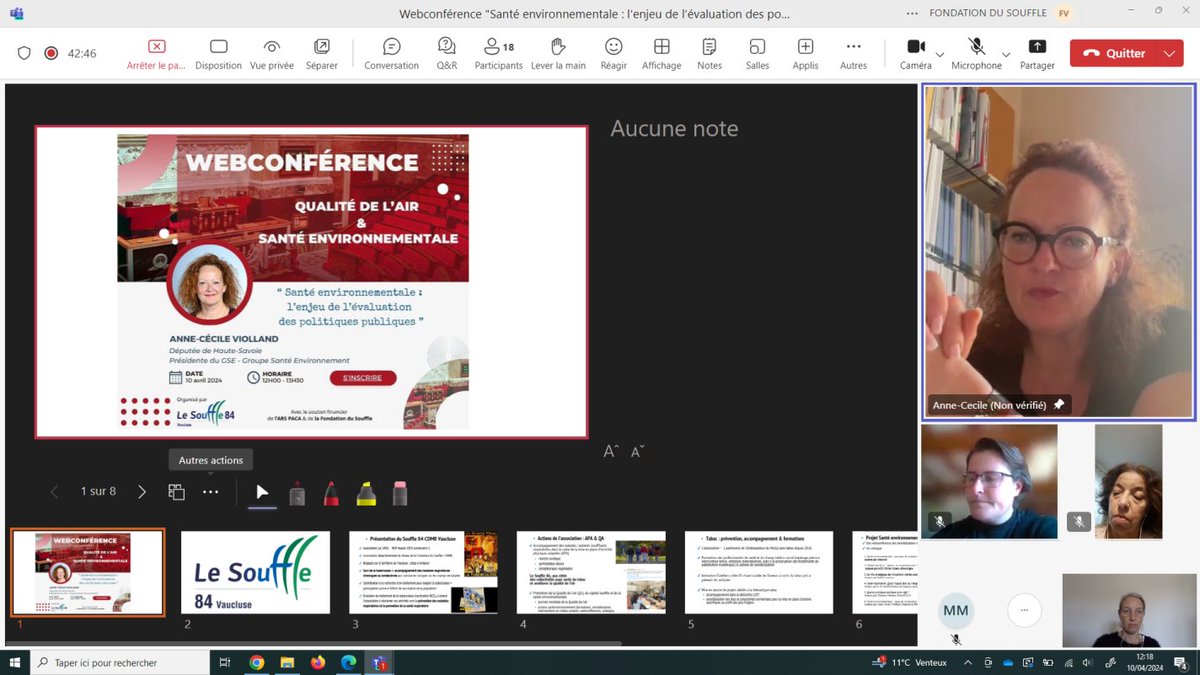
Task: Open the more participants ellipsis circle
Action: coord(1022,610)
